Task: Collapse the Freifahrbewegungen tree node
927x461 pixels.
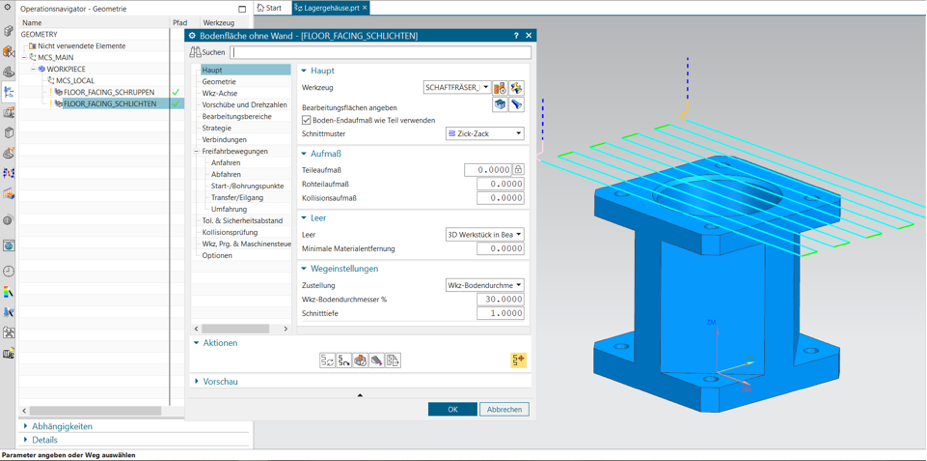Action: pos(196,151)
